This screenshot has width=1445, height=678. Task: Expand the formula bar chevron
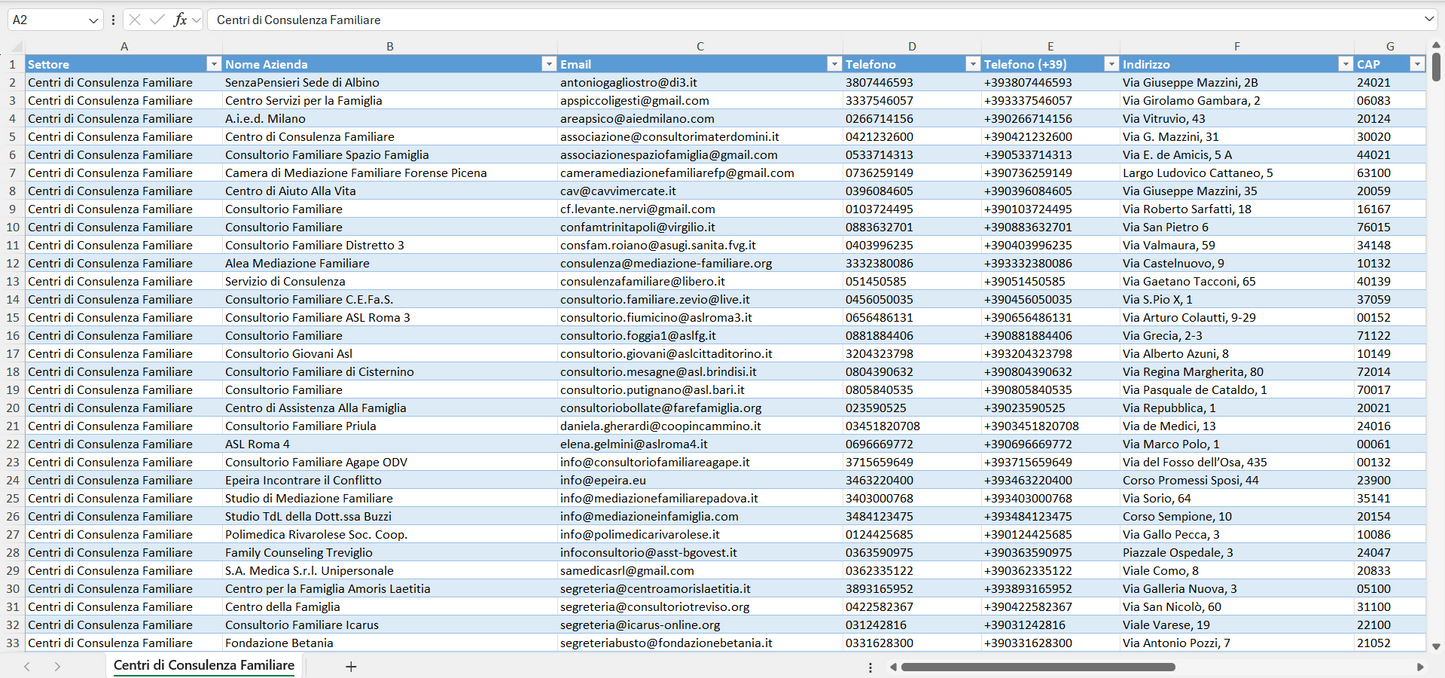click(1429, 20)
